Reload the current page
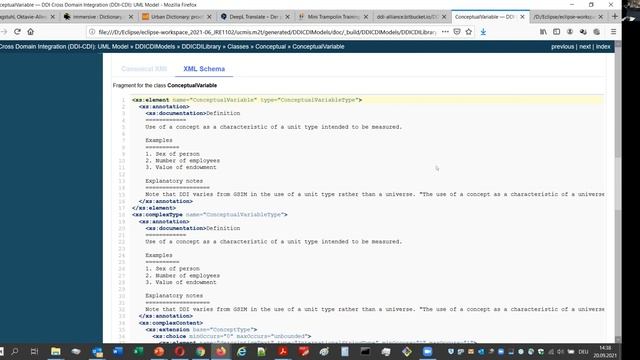Image resolution: width=640 pixels, height=360 pixels. click(x=17, y=32)
